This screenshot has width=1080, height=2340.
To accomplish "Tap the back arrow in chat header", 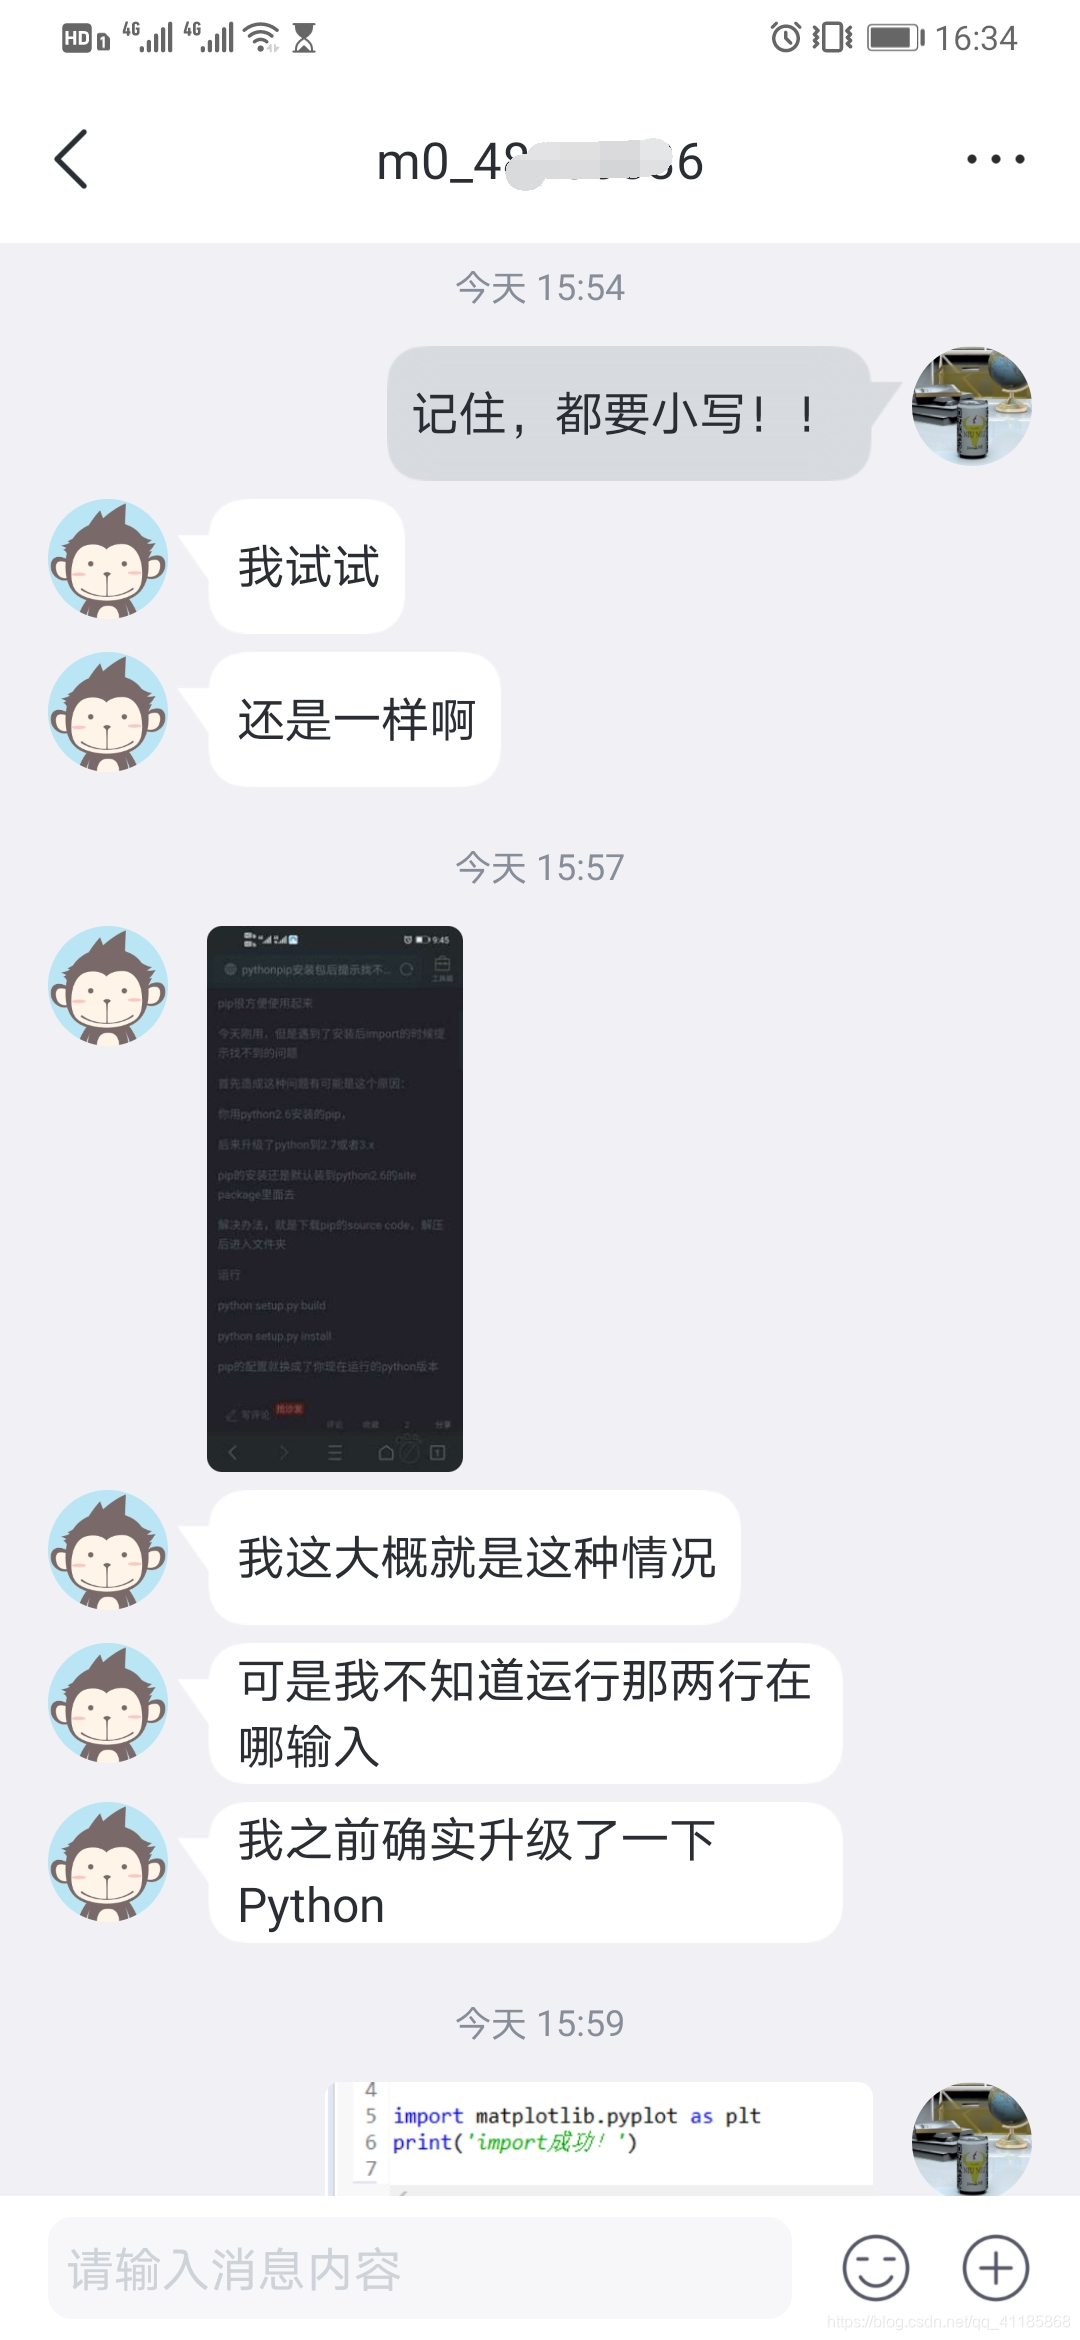I will [x=71, y=159].
